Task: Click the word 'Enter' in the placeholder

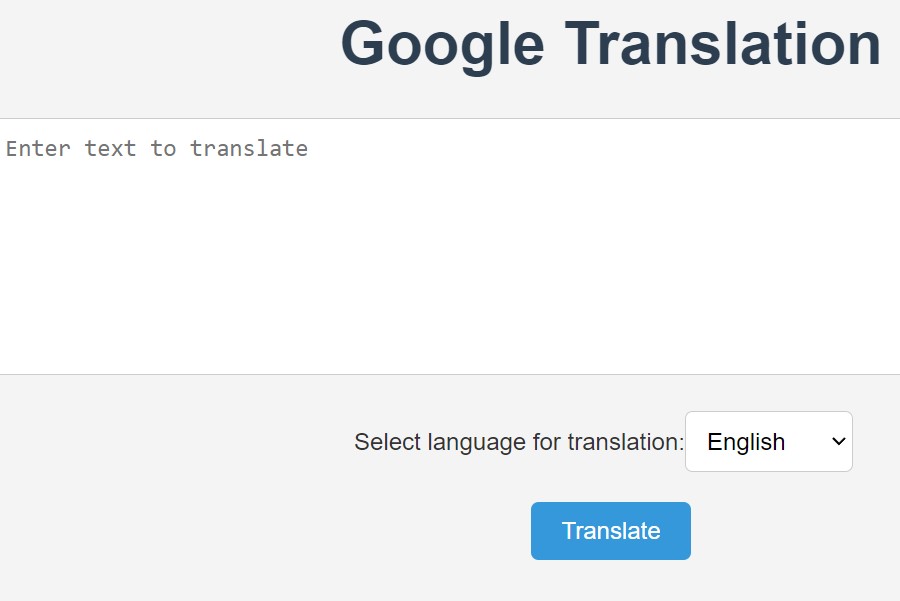Action: coord(38,149)
